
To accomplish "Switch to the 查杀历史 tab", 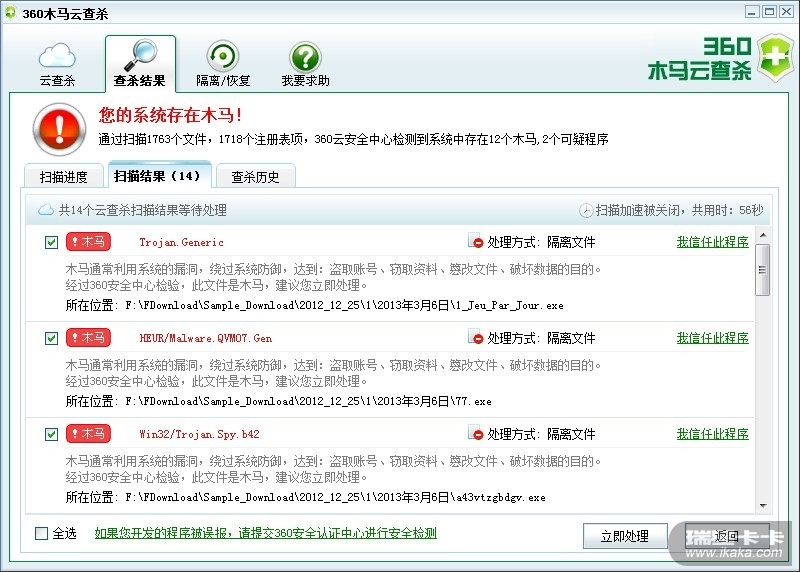I will tap(256, 177).
